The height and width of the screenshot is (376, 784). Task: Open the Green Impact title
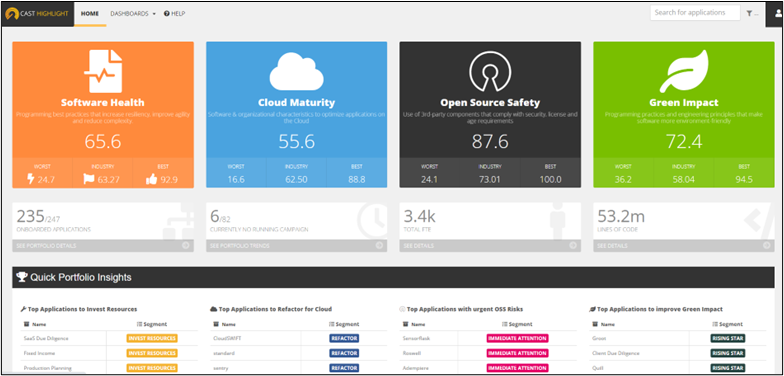click(x=684, y=102)
